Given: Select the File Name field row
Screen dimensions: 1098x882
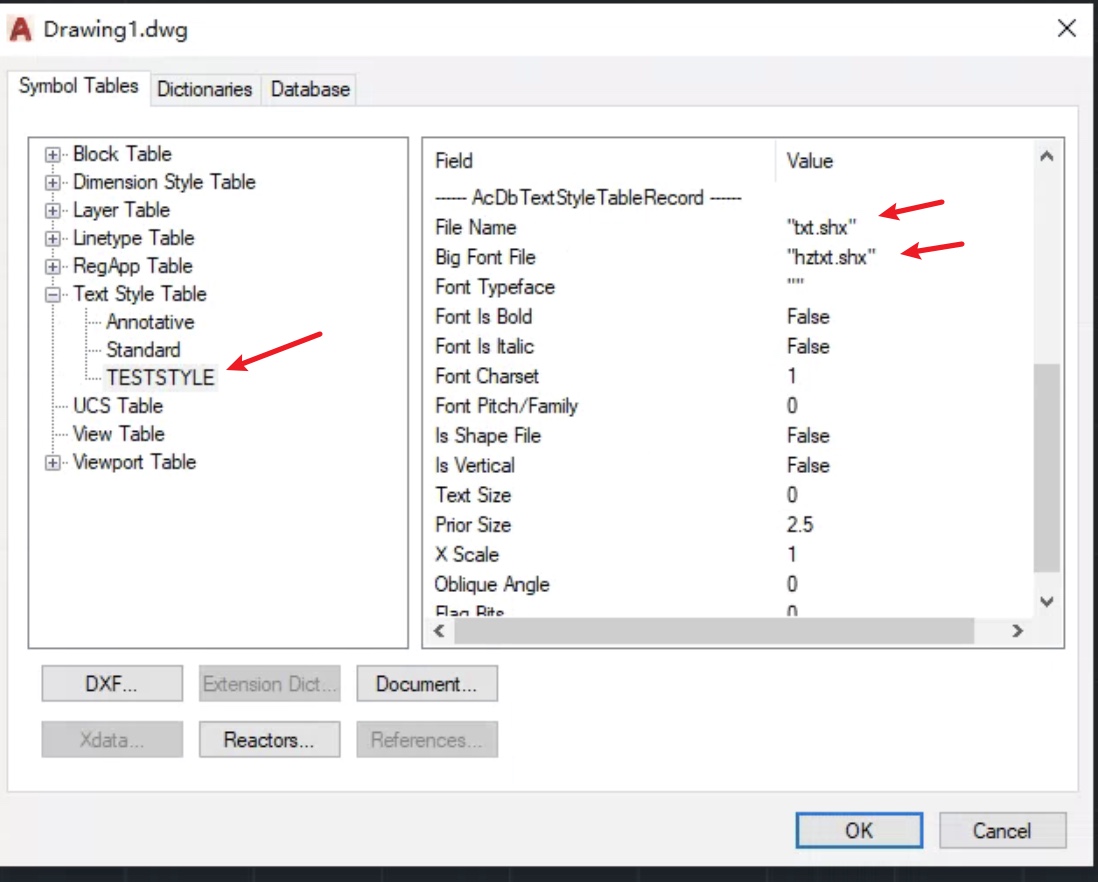Looking at the screenshot, I should coord(728,228).
